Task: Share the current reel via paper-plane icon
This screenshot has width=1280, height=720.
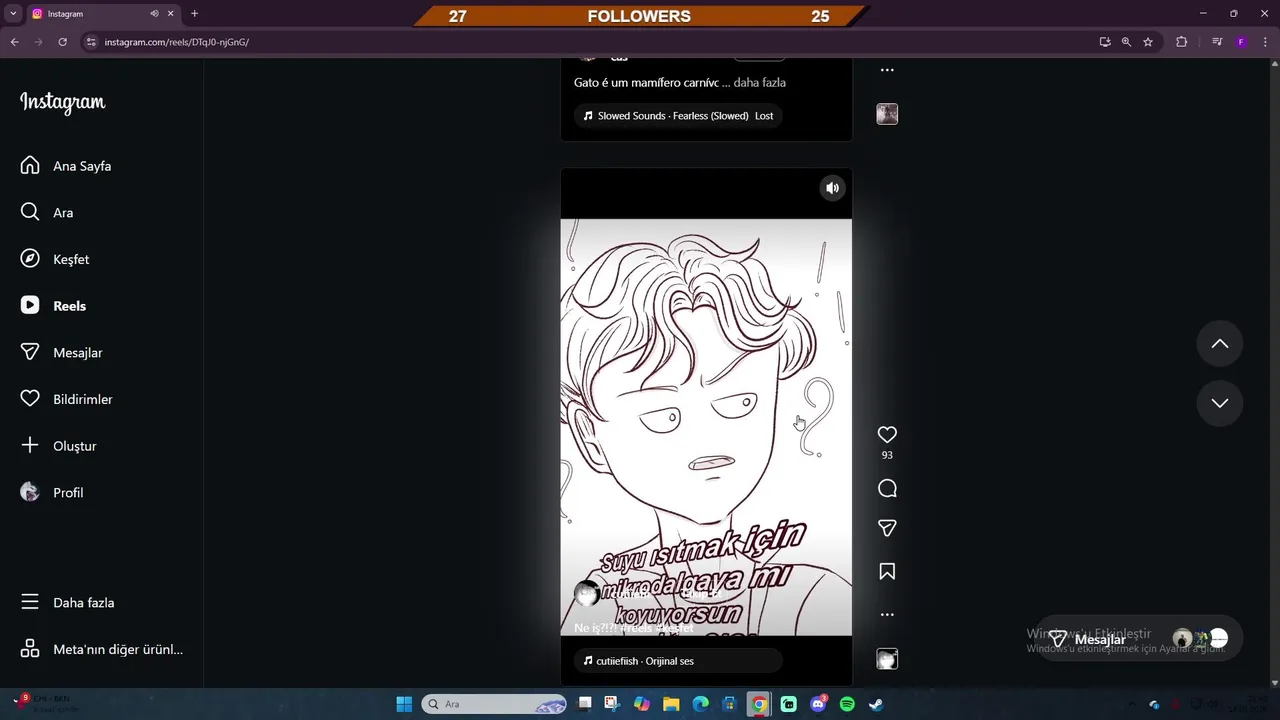Action: pyautogui.click(x=887, y=528)
